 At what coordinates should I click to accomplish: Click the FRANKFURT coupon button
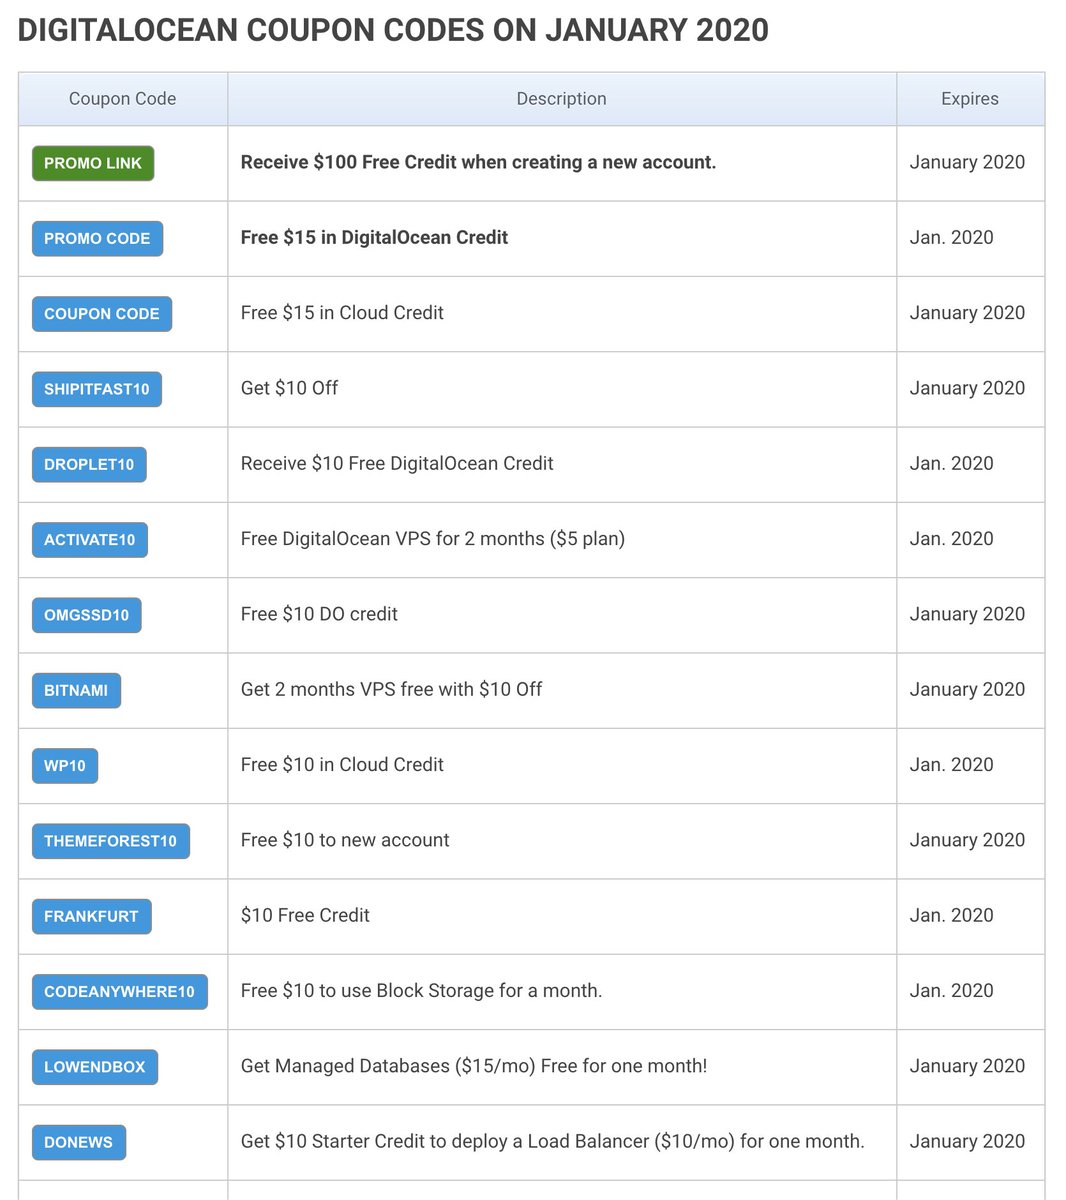tap(92, 916)
